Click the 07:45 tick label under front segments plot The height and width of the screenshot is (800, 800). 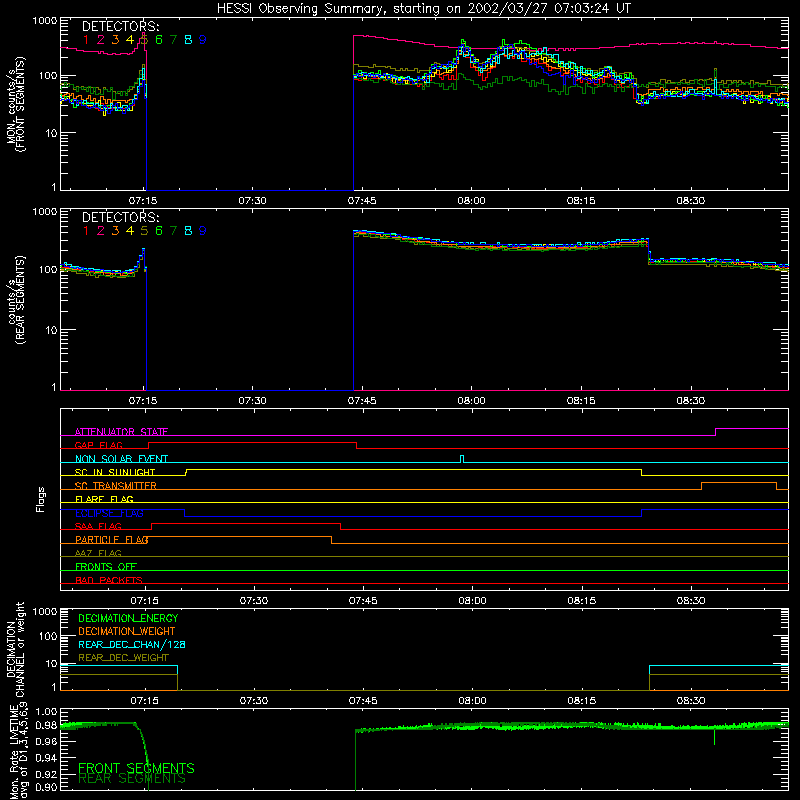(x=362, y=201)
